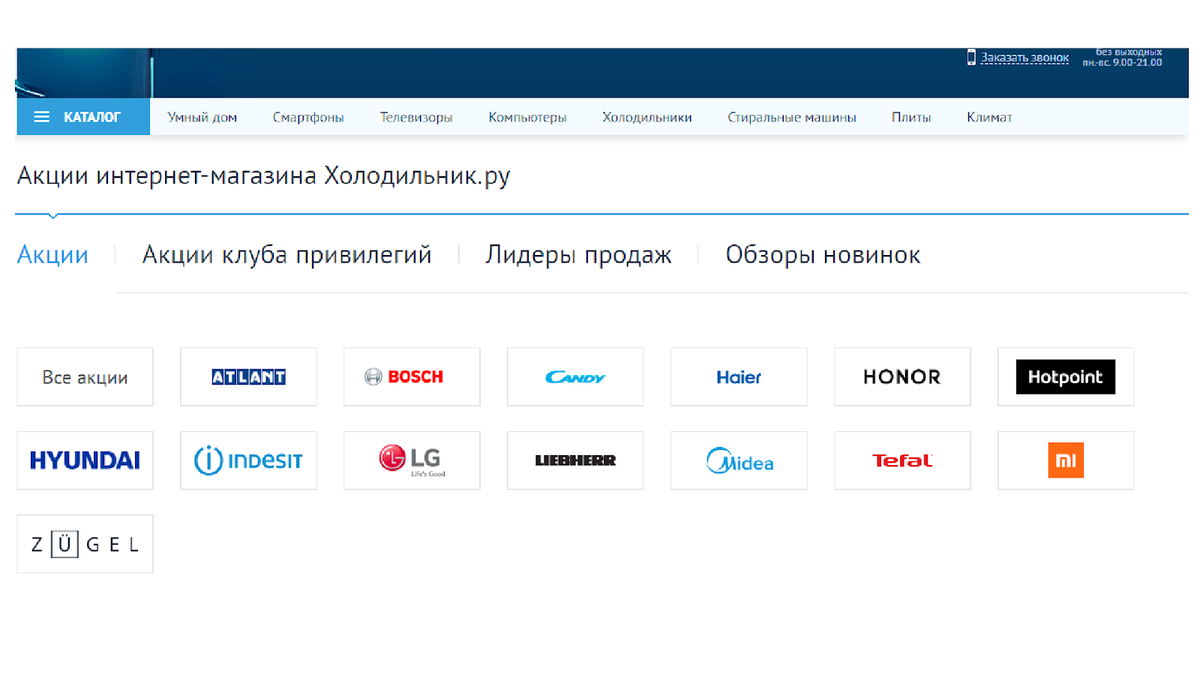The image size is (1200, 675).
Task: Open the Акции клуба привилегий tab
Action: coord(287,255)
